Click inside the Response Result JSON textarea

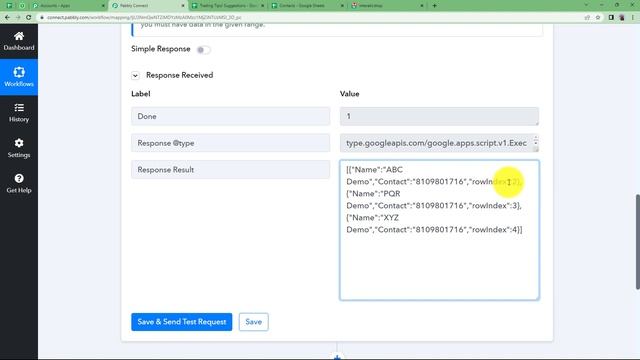[439, 230]
